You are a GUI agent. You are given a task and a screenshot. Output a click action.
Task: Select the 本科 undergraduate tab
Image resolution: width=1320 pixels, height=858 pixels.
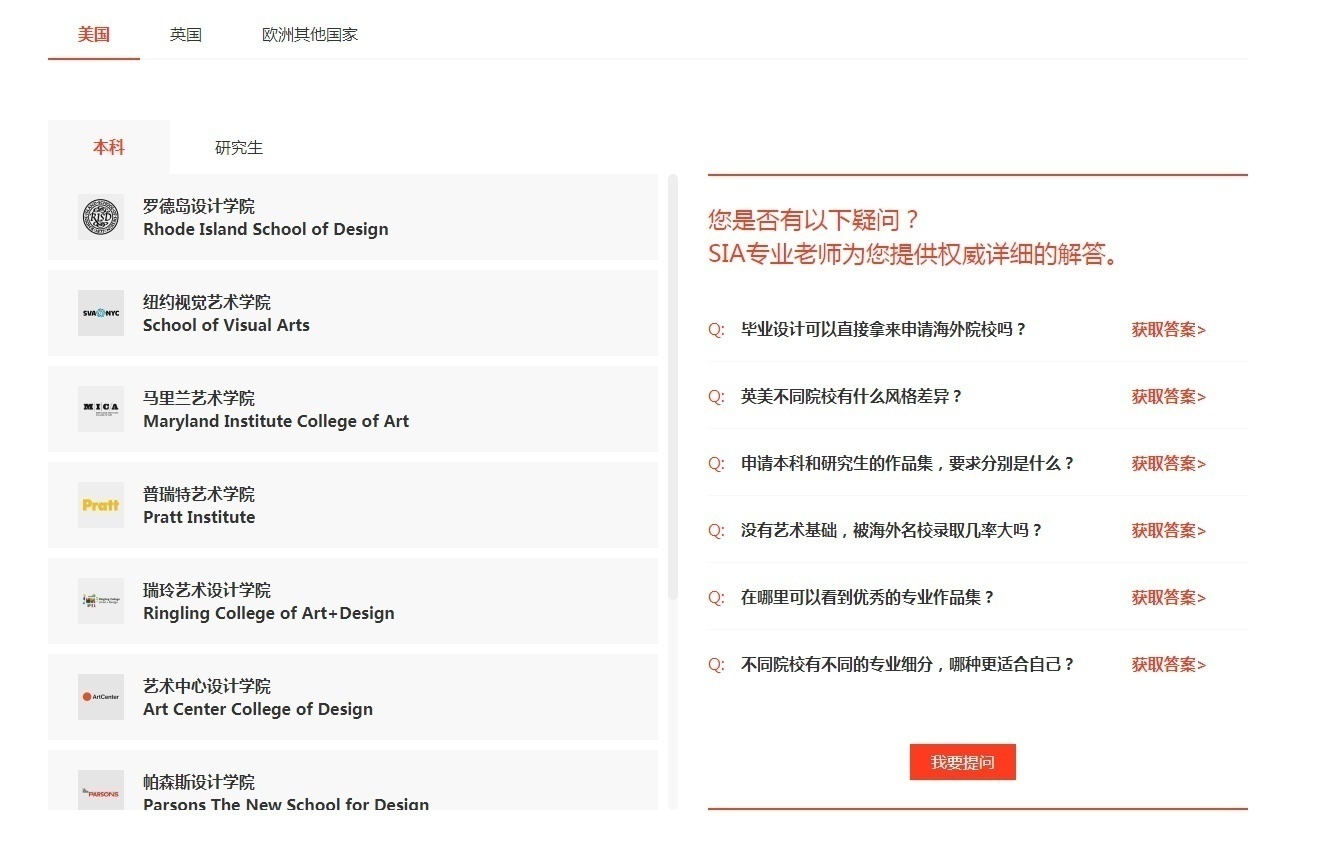pos(109,147)
